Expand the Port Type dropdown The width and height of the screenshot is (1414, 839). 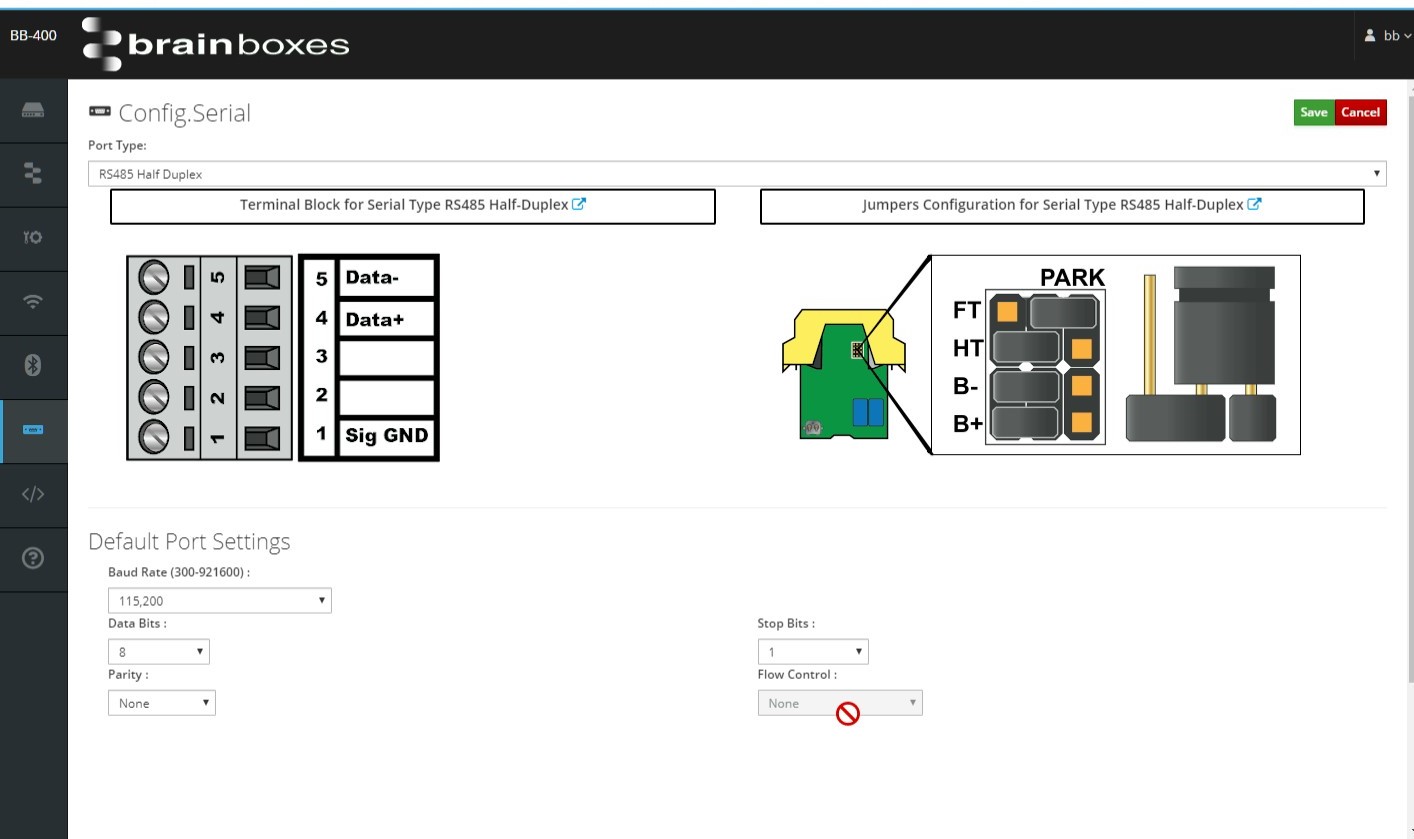pos(736,174)
